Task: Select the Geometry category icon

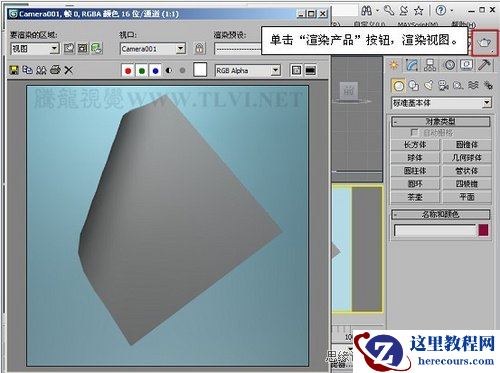Action: tap(398, 86)
